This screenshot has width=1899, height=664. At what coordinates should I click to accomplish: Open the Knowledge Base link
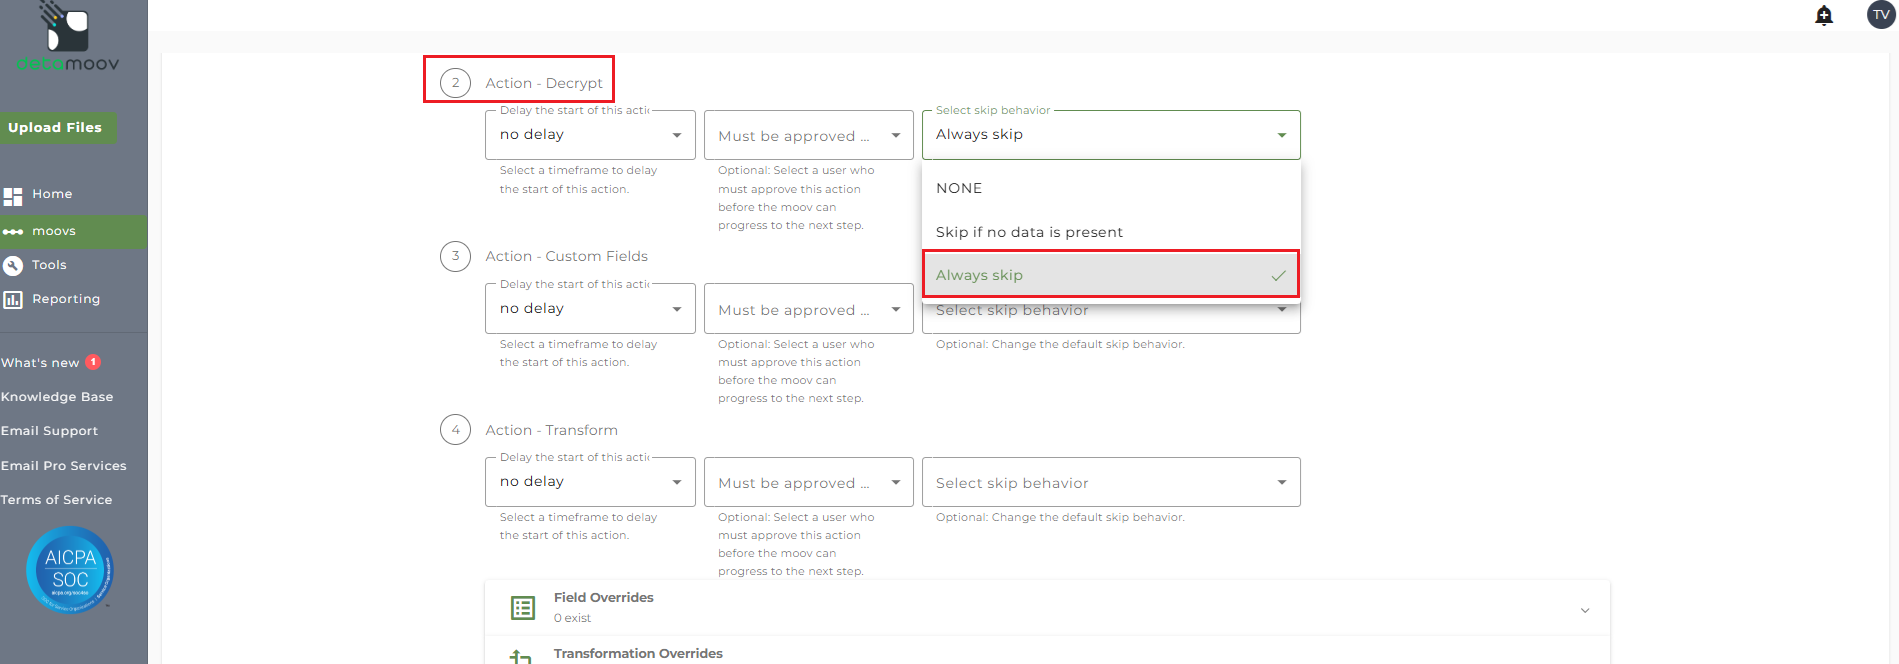click(x=57, y=397)
